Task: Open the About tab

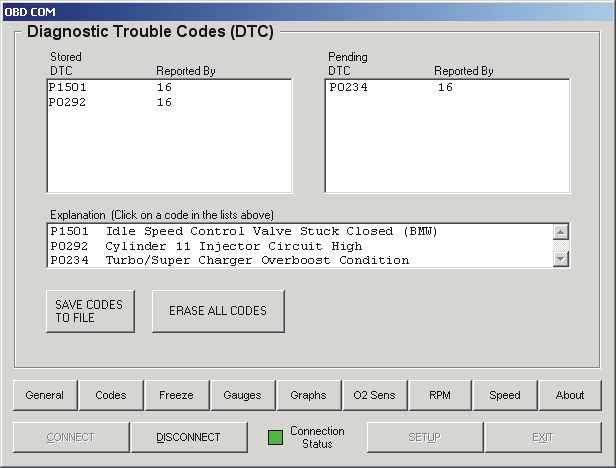Action: pyautogui.click(x=570, y=395)
